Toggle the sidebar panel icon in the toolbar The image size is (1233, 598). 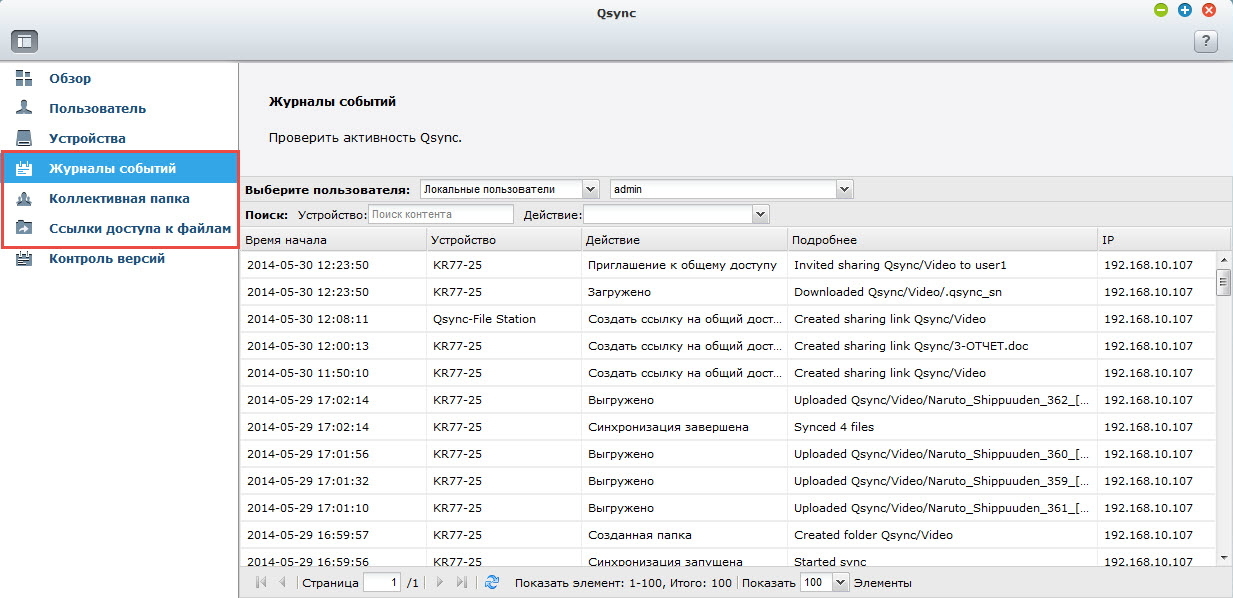[x=24, y=41]
